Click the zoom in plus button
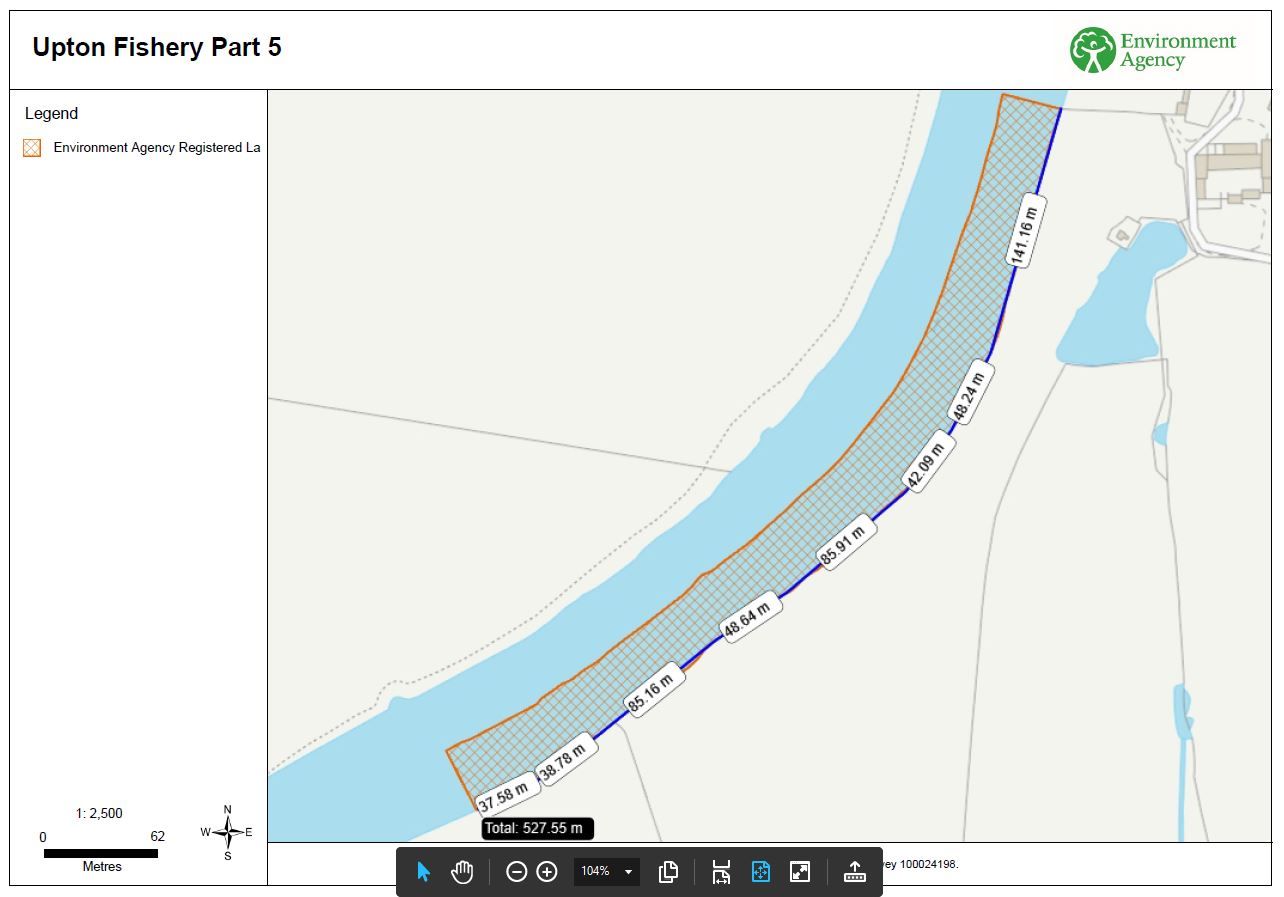 (x=547, y=872)
